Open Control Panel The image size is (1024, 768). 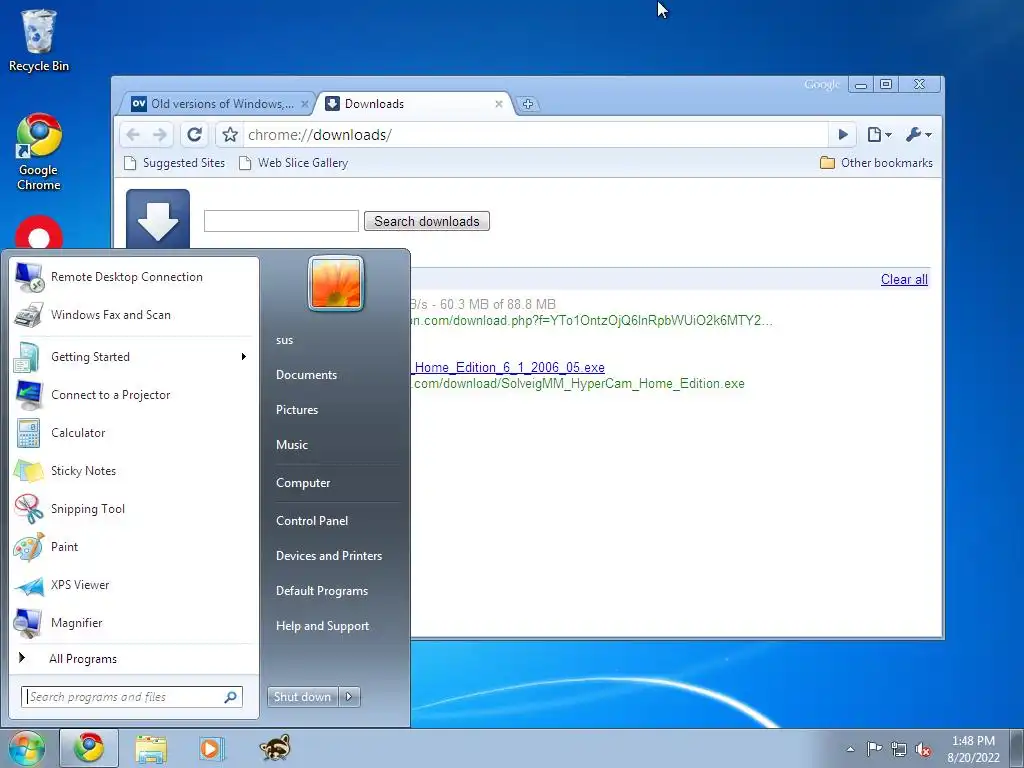[312, 521]
